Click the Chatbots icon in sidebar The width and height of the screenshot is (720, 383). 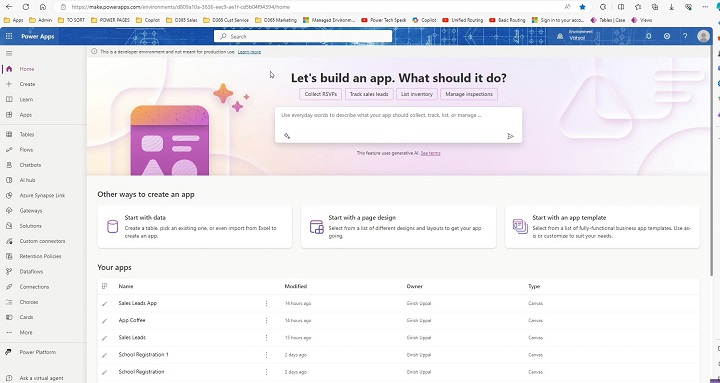pos(9,165)
